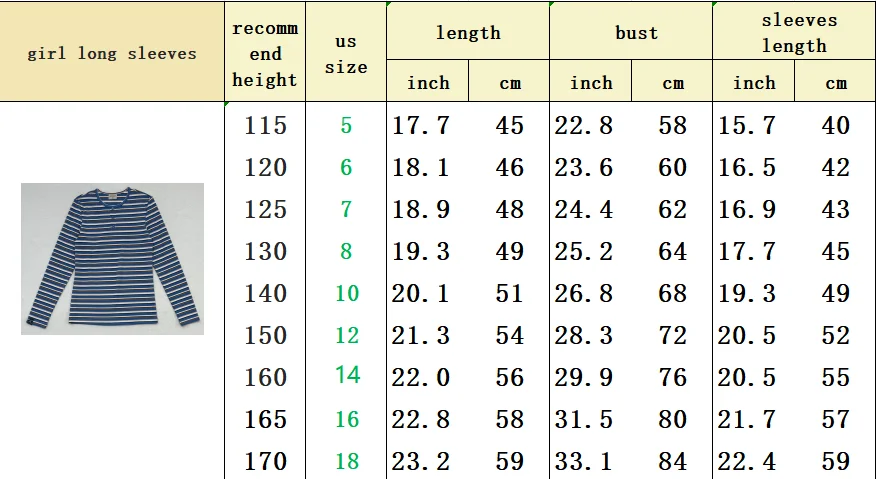The height and width of the screenshot is (479, 876).
Task: Click the green US size 5 cell
Action: (x=346, y=125)
